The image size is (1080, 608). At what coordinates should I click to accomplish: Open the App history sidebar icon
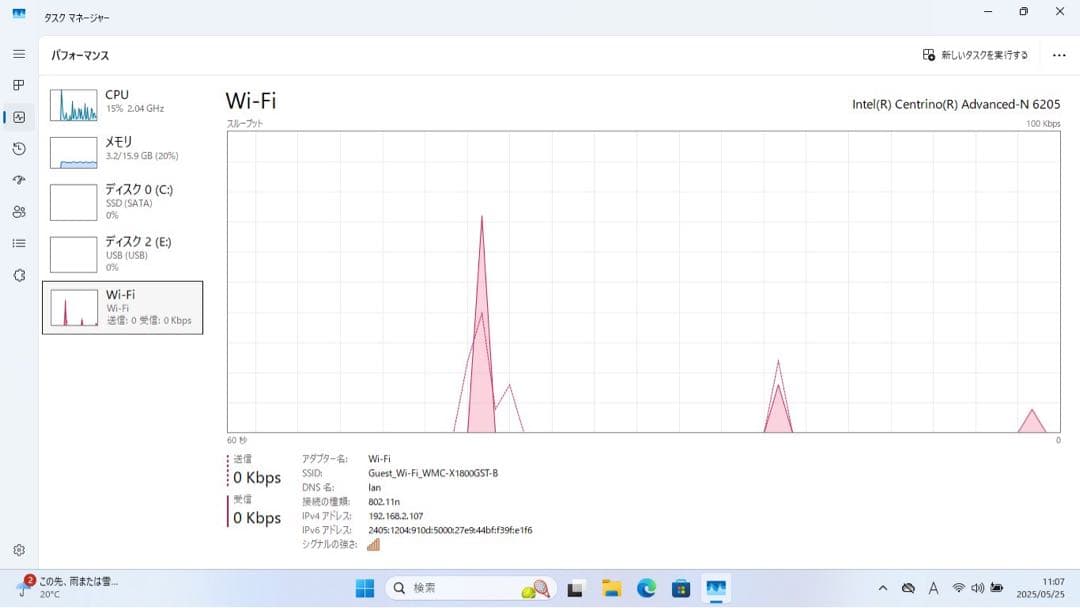(19, 149)
